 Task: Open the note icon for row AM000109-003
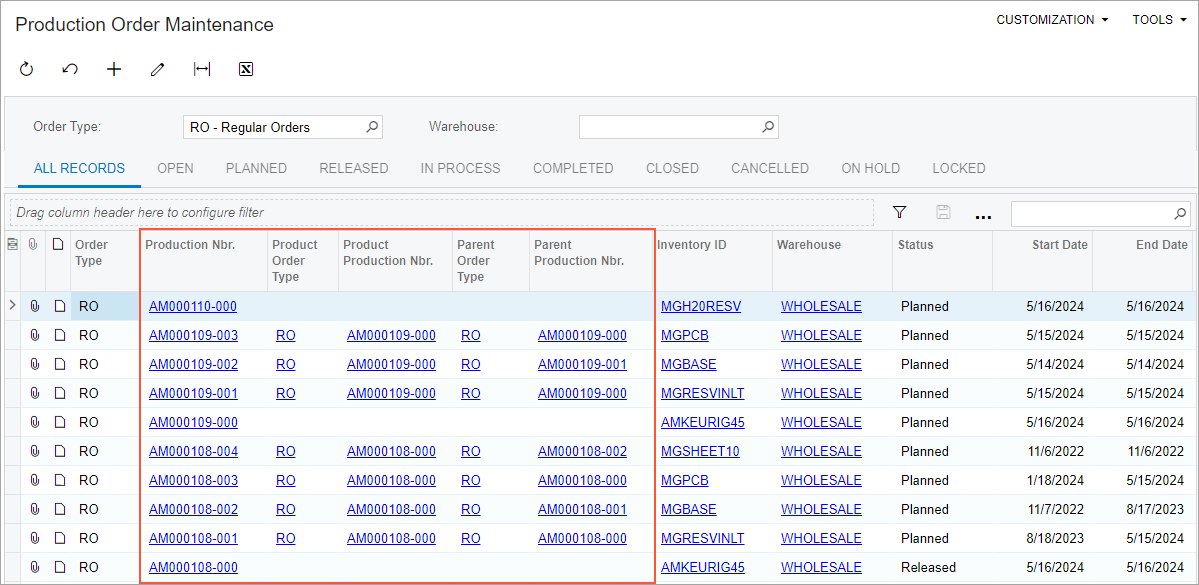58,335
